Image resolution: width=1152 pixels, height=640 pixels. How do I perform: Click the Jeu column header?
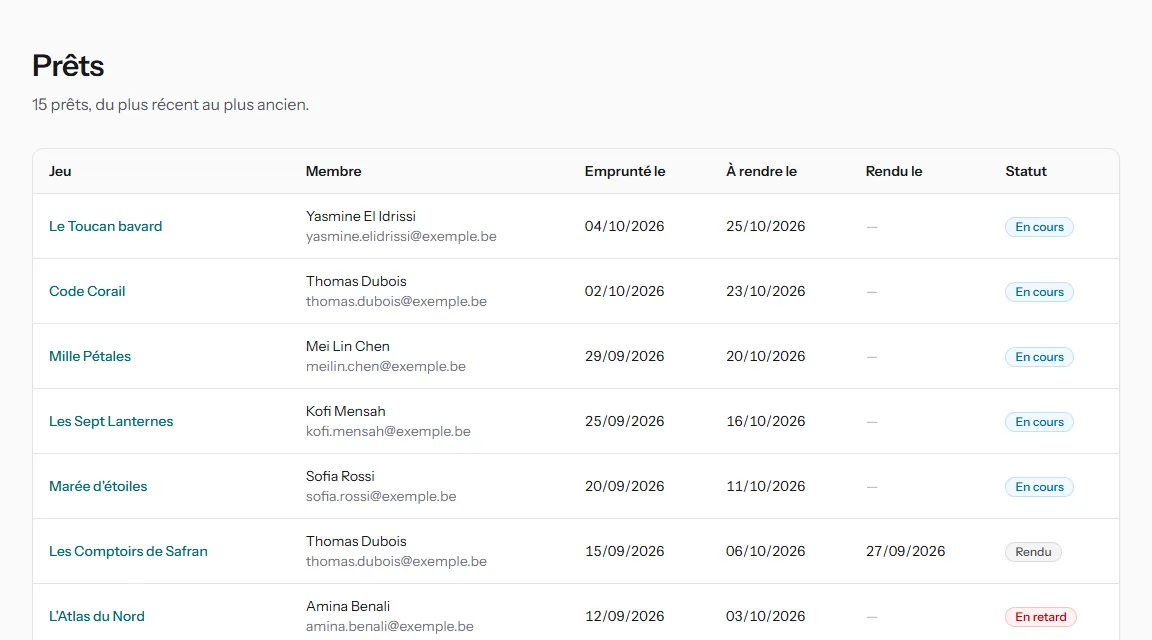(60, 171)
